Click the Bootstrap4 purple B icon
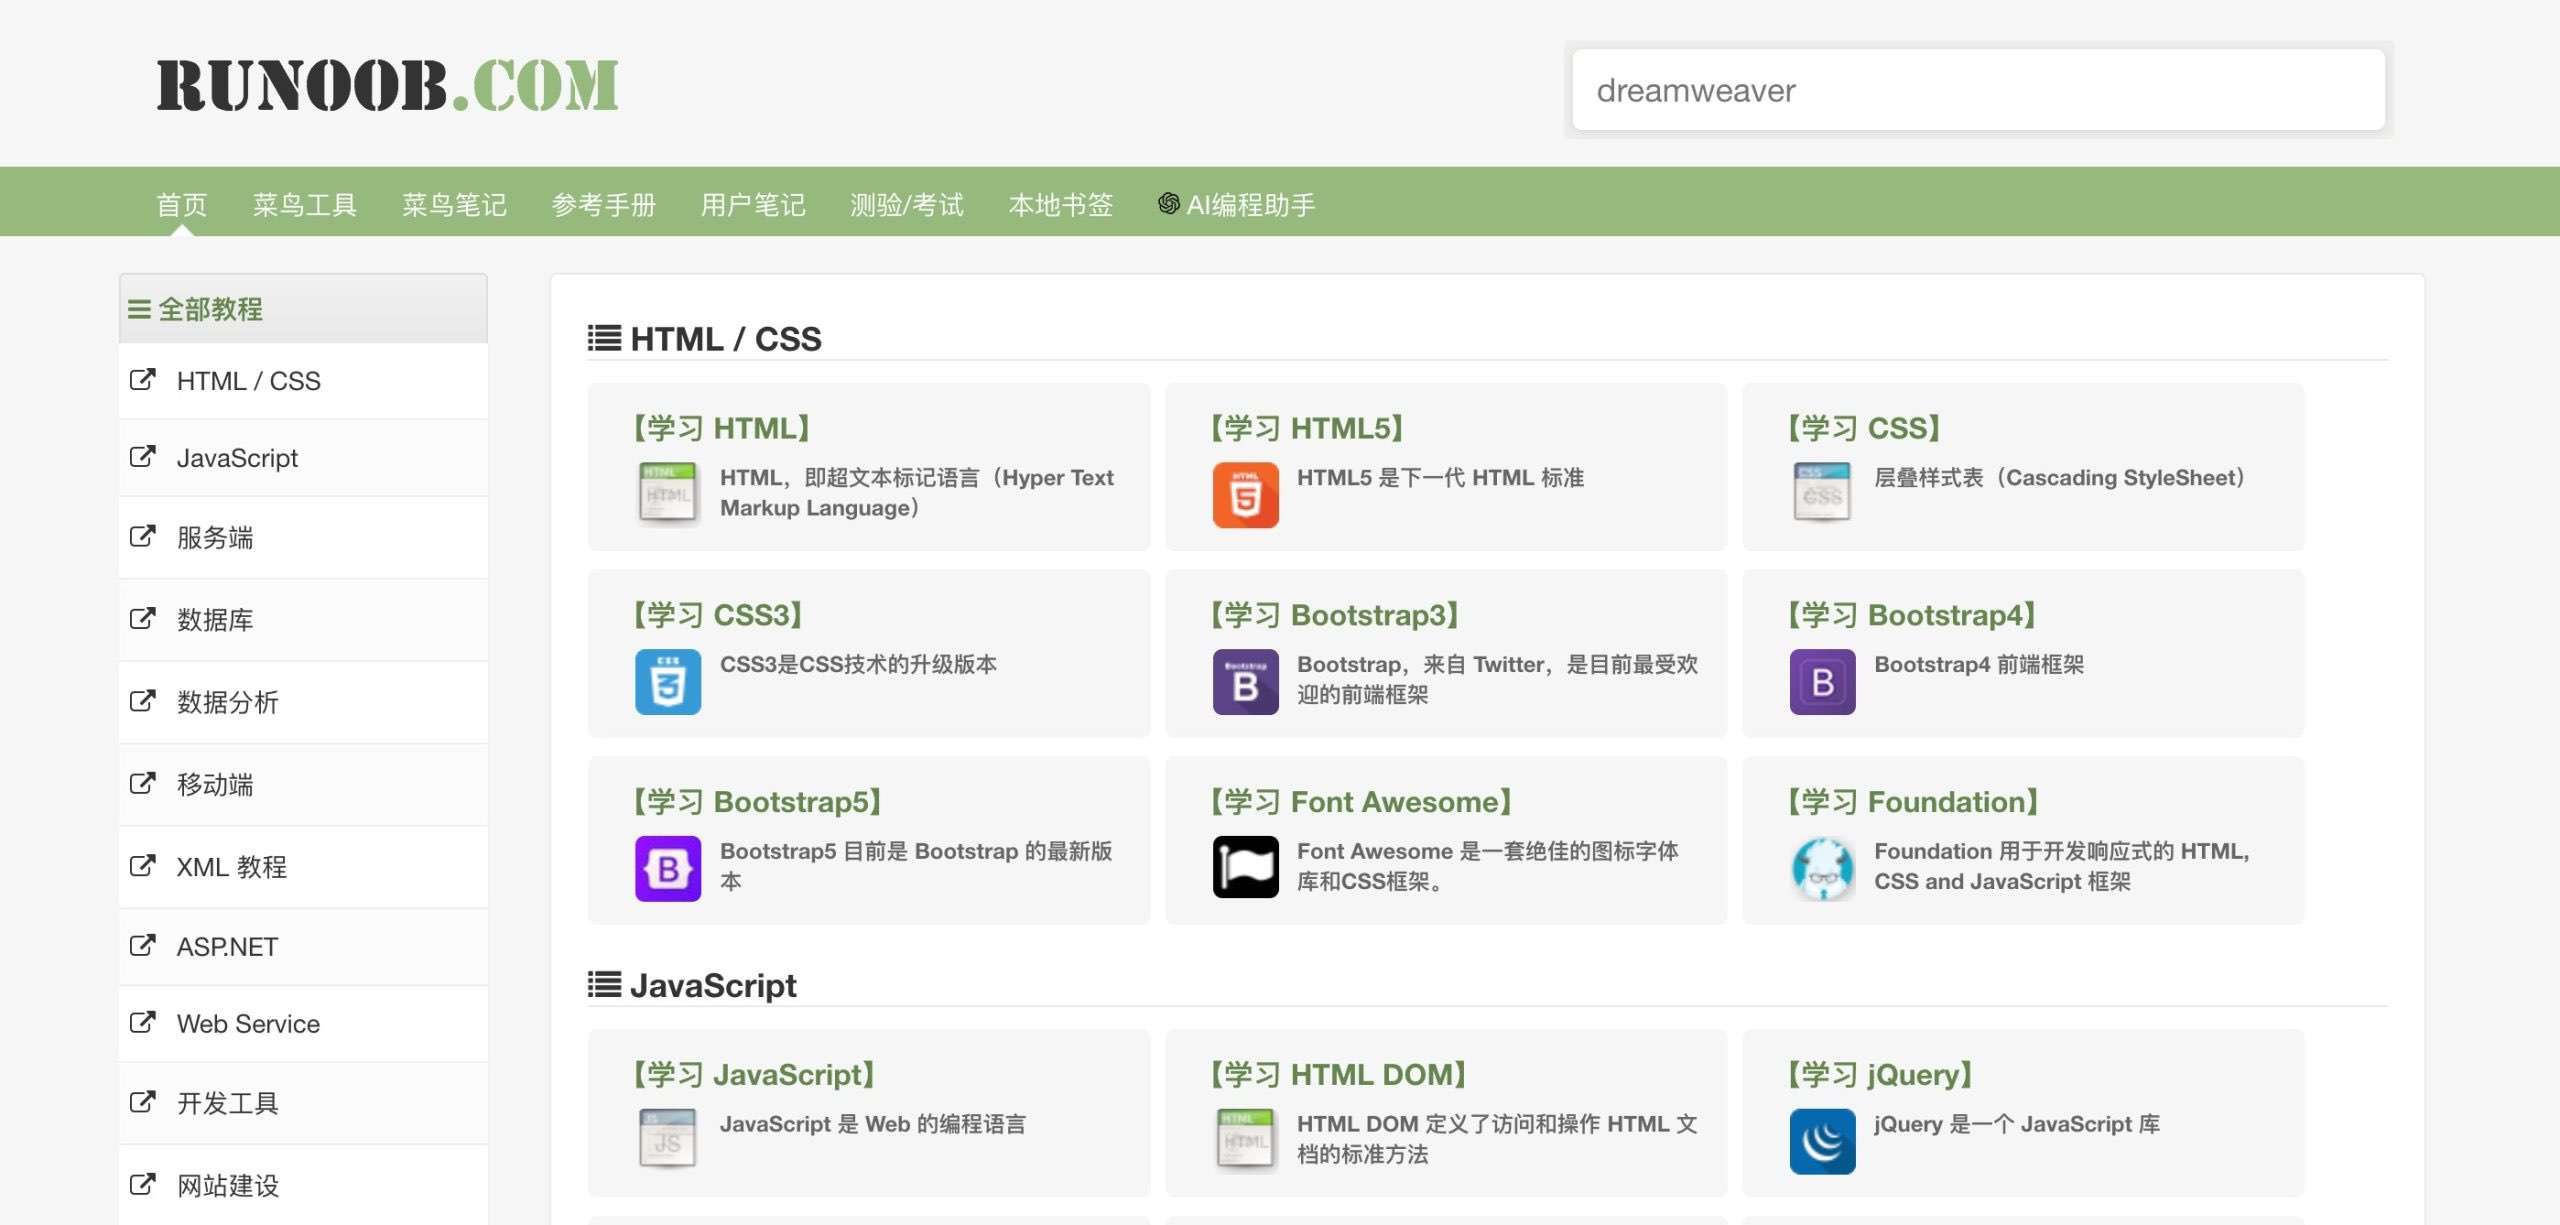Screen dimensions: 2560x1225 (x=1822, y=681)
